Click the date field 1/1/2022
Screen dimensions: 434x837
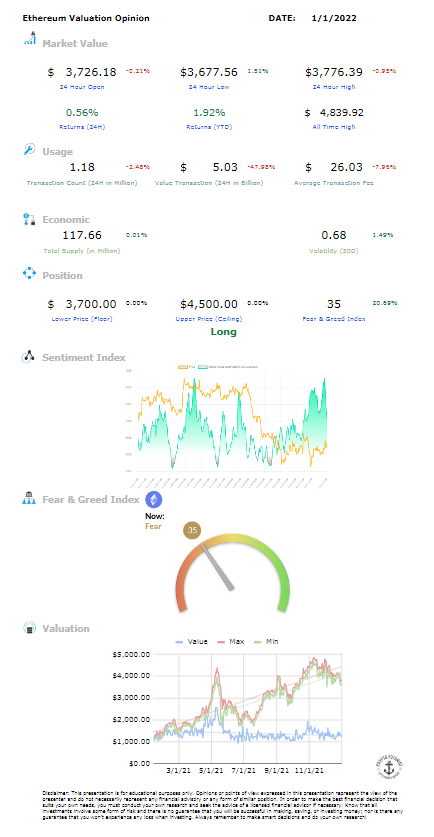(x=334, y=18)
